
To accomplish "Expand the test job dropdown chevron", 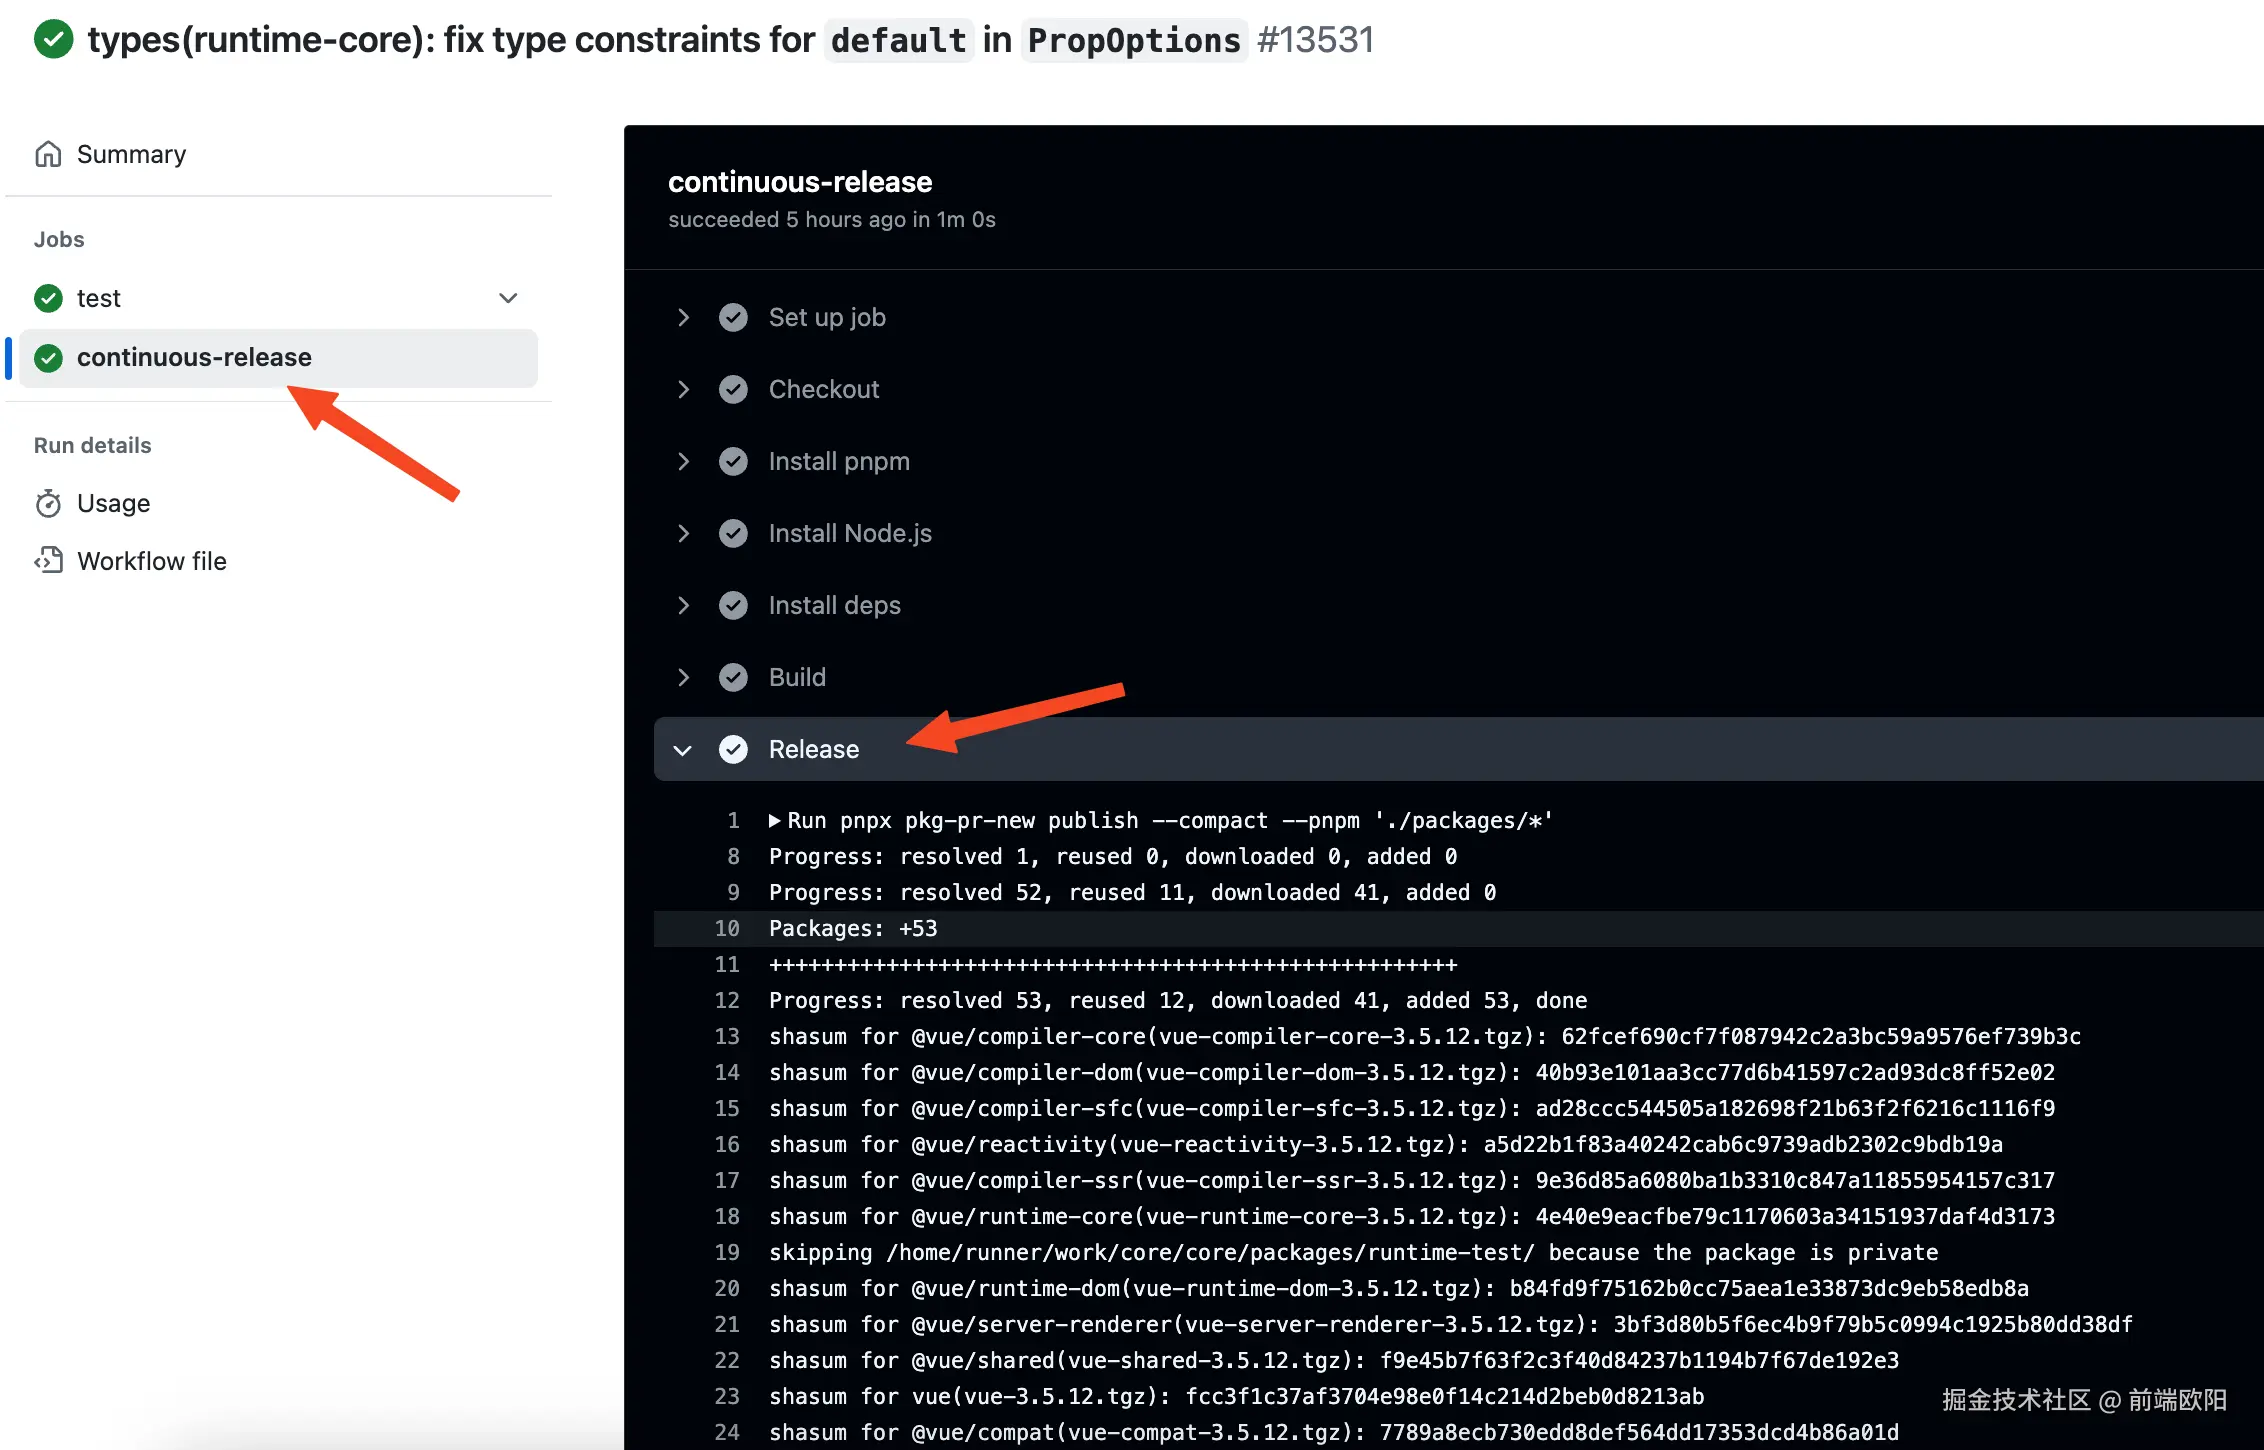I will coord(508,298).
